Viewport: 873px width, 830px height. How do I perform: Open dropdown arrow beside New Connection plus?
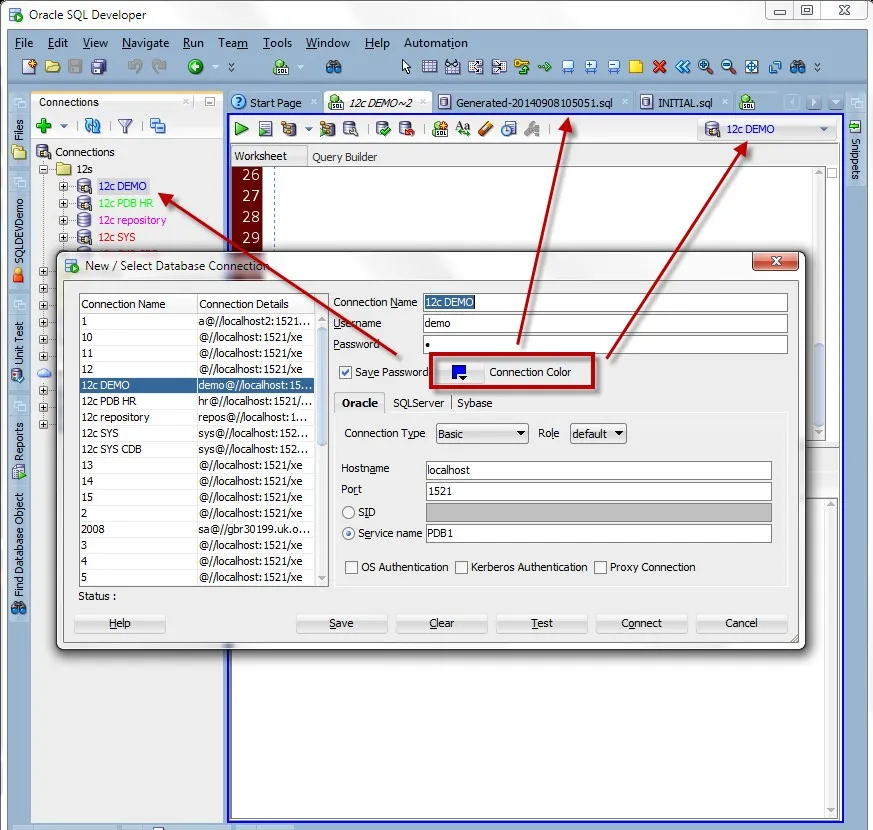pos(64,126)
